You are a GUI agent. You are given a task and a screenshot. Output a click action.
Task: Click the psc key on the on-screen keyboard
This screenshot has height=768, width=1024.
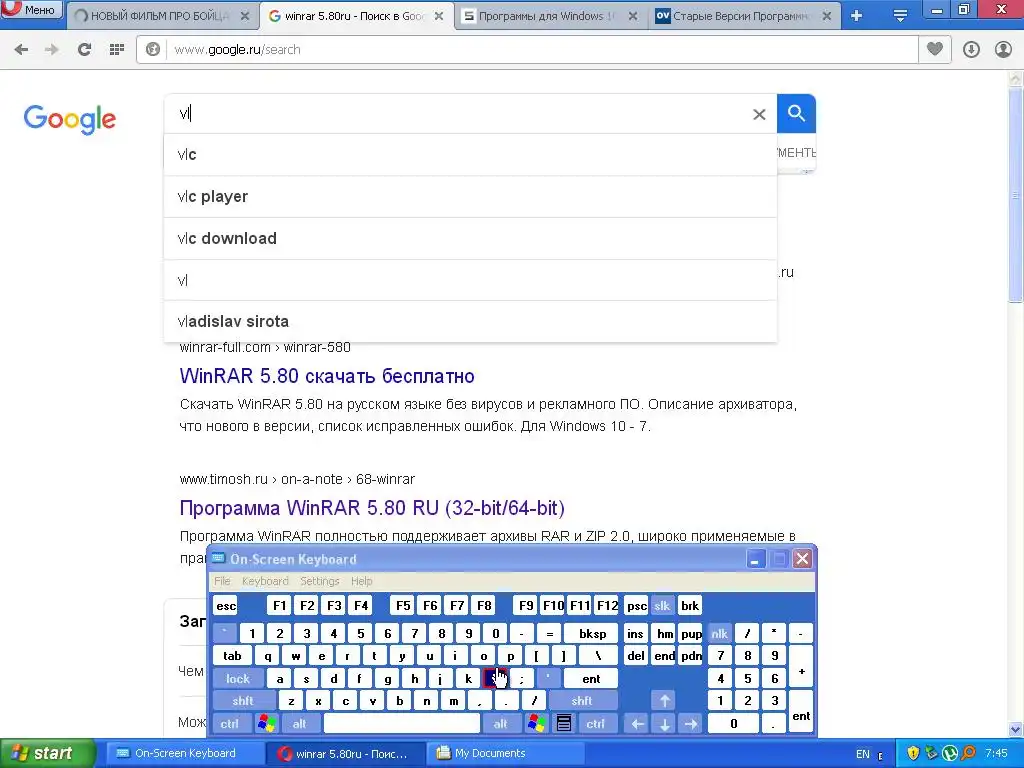pyautogui.click(x=637, y=606)
